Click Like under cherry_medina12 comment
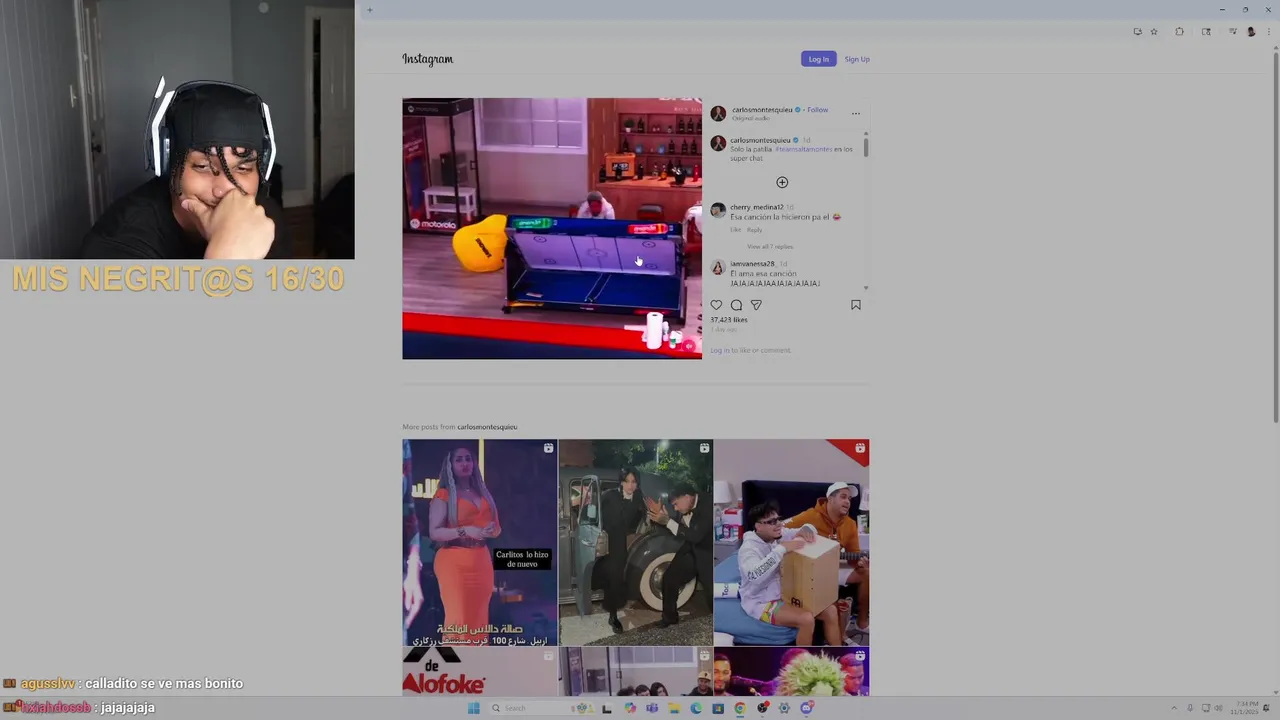Screen dimensions: 1280x720 pos(735,230)
